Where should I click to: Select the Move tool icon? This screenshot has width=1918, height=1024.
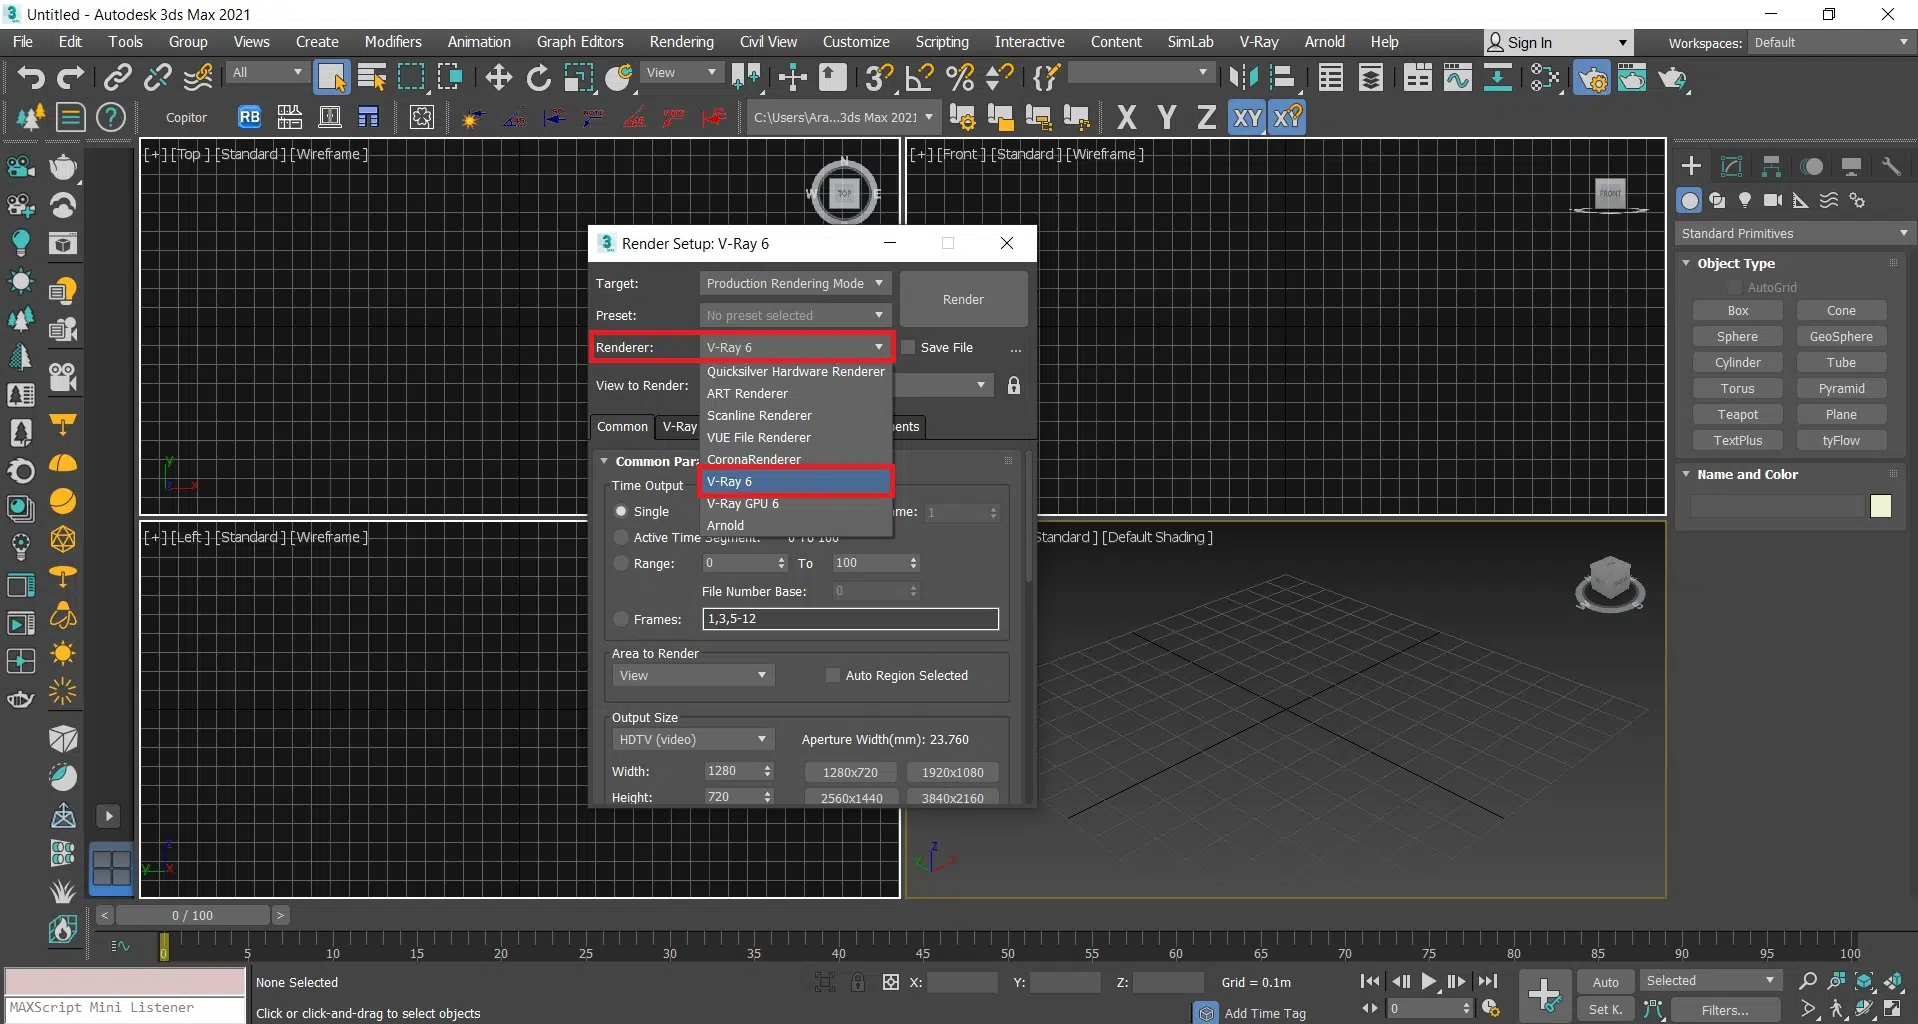pyautogui.click(x=498, y=78)
